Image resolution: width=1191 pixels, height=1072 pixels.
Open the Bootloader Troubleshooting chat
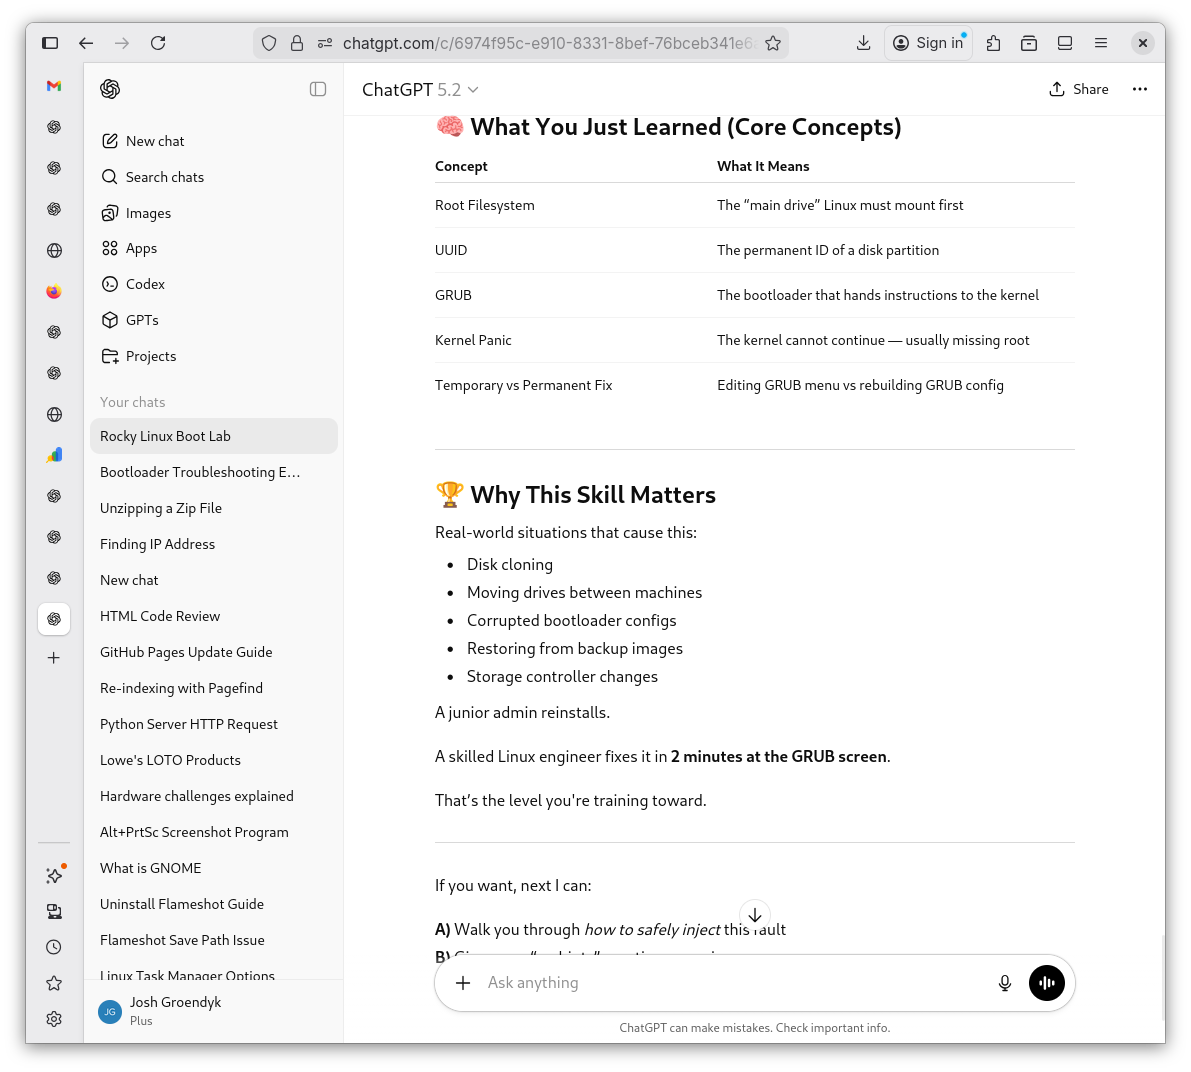pos(200,472)
